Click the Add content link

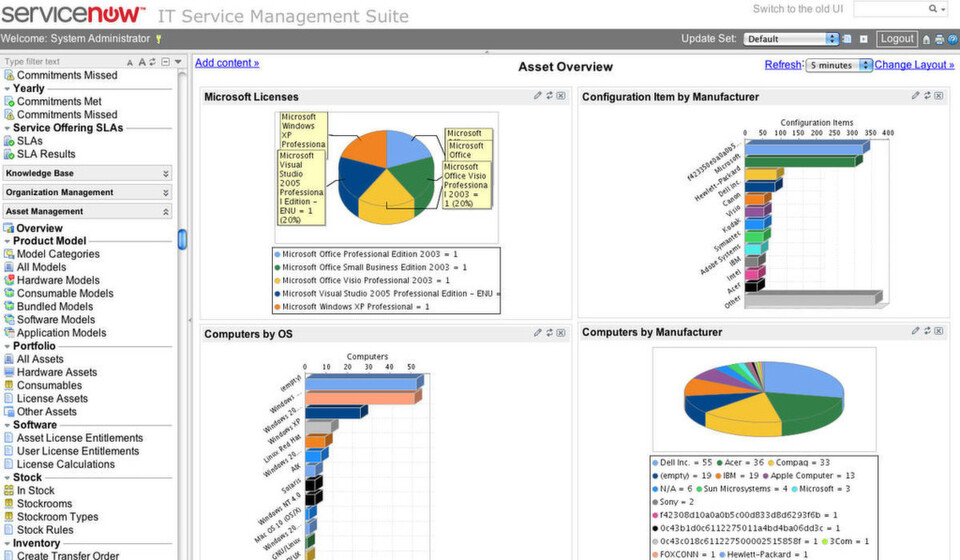coord(227,62)
